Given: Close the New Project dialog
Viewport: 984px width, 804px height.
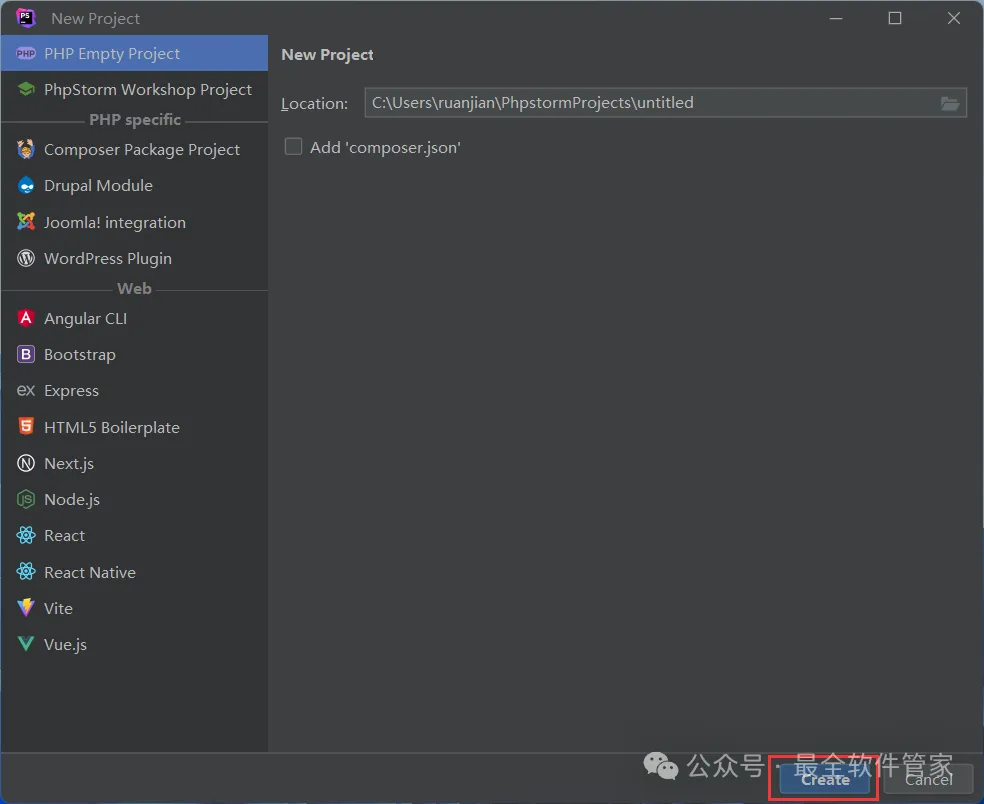Looking at the screenshot, I should click(x=954, y=18).
